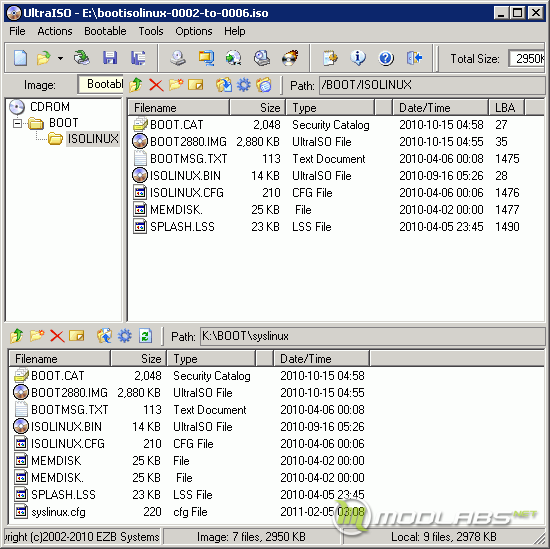Click the folder-with-label icon beside the image gear
550x549 pixels.
click(x=264, y=85)
